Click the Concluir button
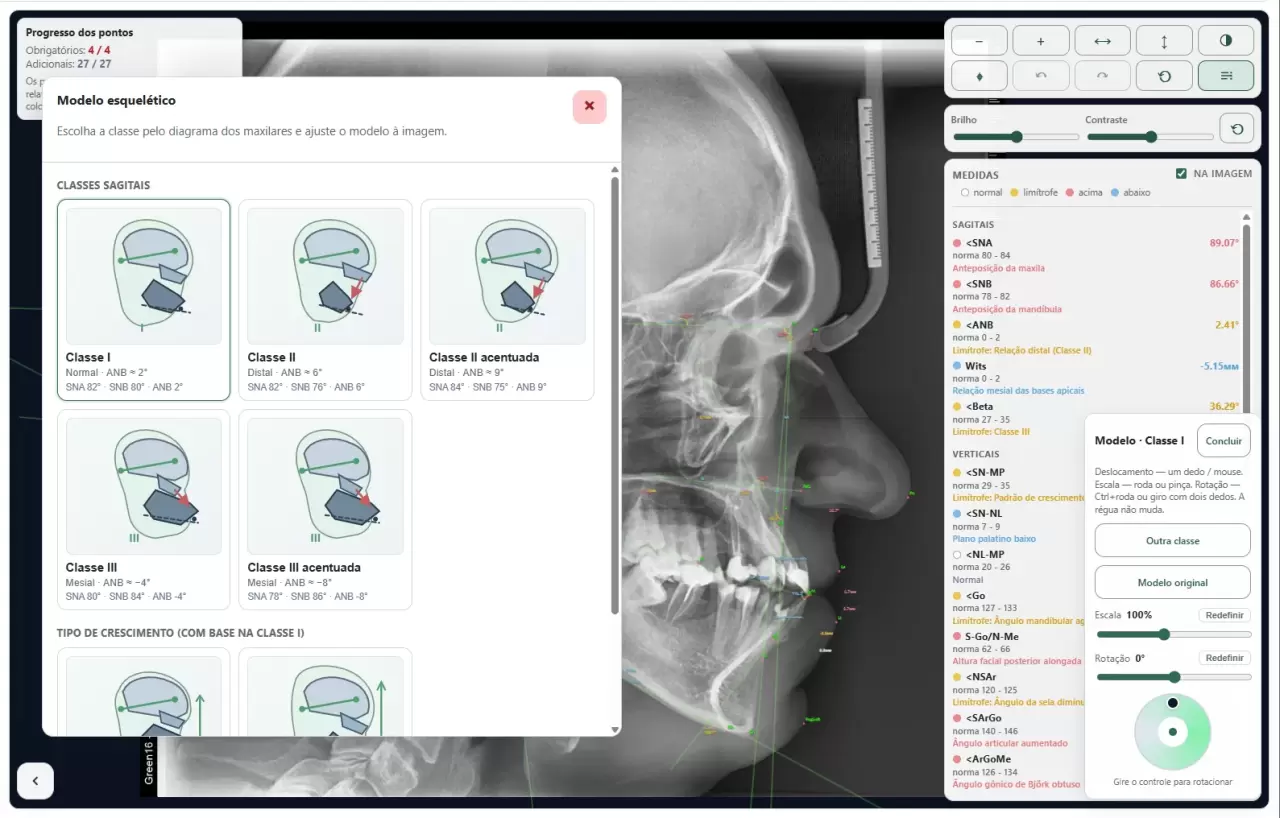 1223,440
